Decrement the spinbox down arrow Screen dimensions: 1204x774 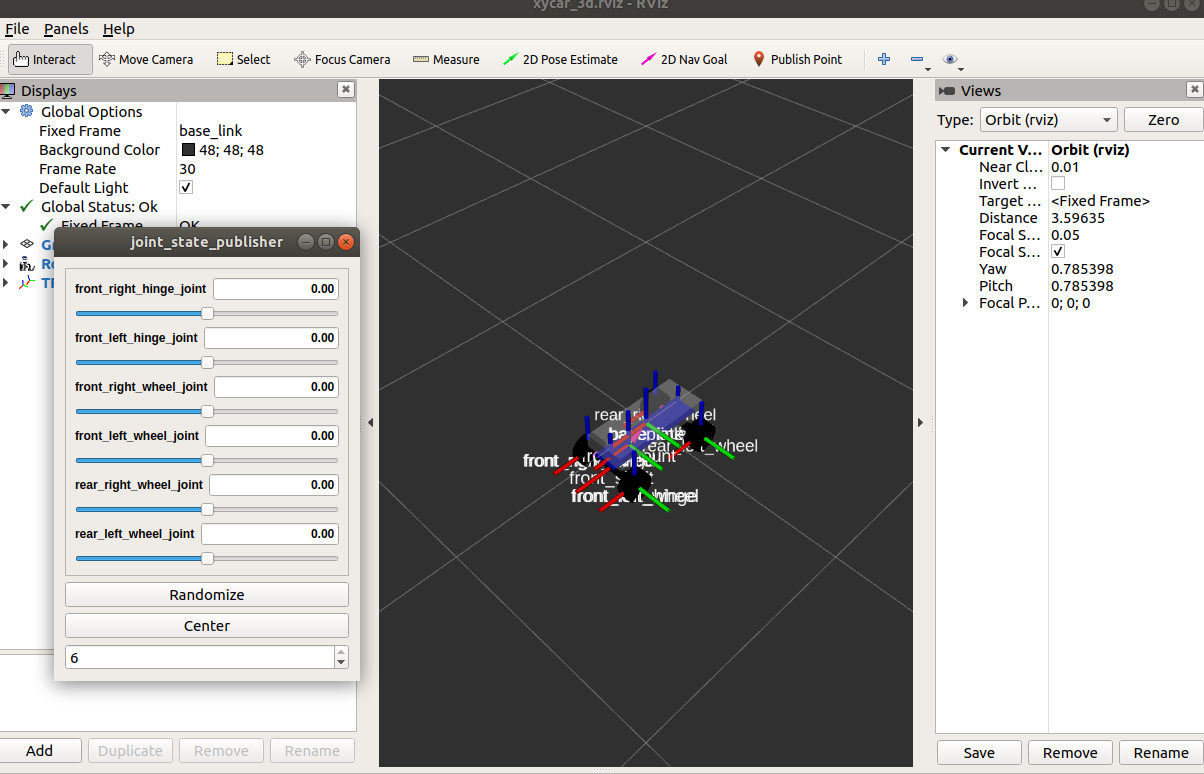pyautogui.click(x=341, y=663)
